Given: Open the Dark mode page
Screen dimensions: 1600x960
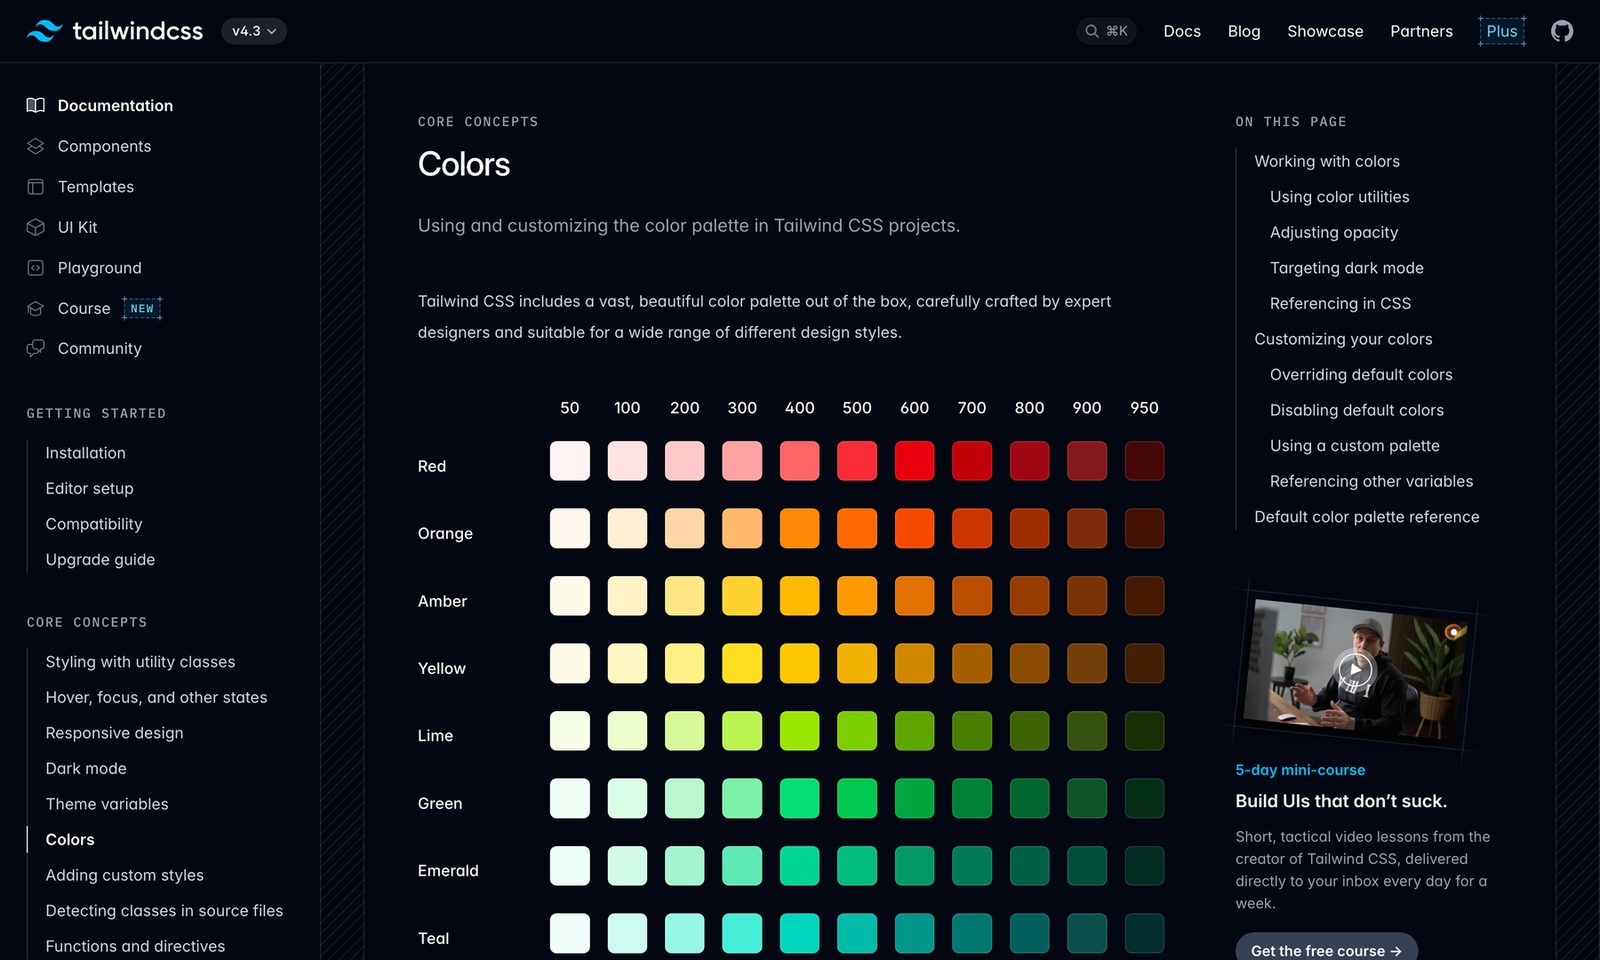Looking at the screenshot, I should tap(87, 768).
